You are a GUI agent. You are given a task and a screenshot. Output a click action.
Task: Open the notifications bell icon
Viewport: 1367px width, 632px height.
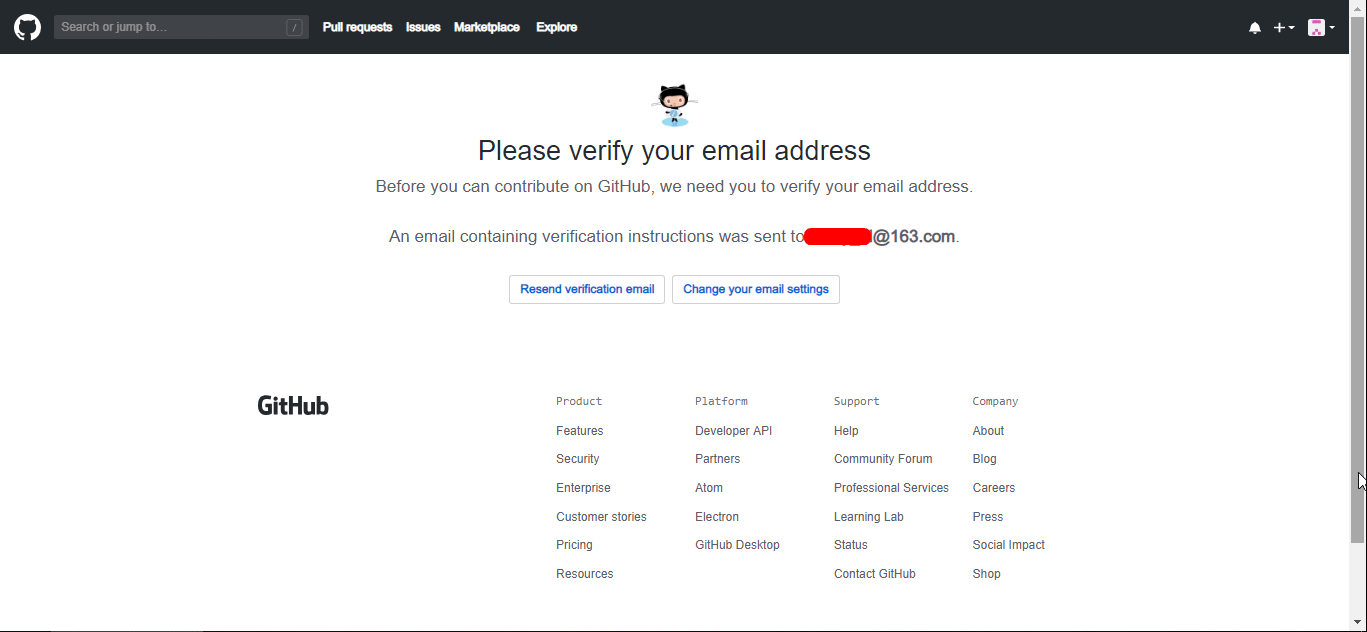[x=1255, y=28]
